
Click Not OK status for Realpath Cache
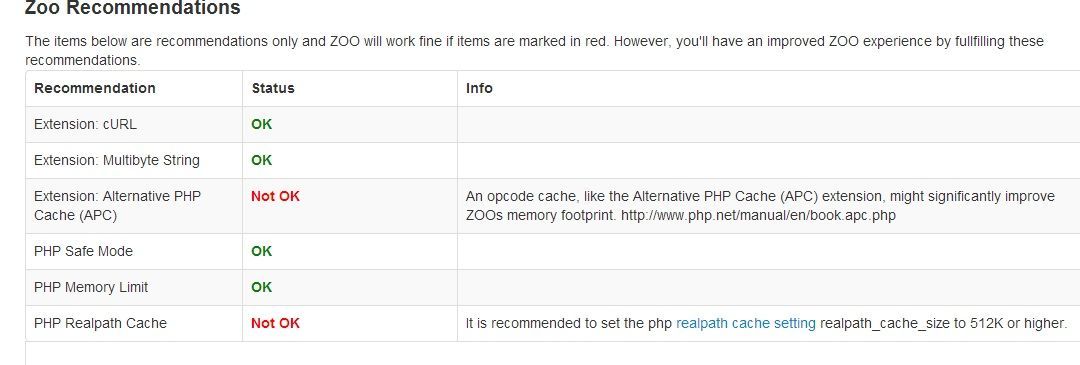tap(276, 323)
